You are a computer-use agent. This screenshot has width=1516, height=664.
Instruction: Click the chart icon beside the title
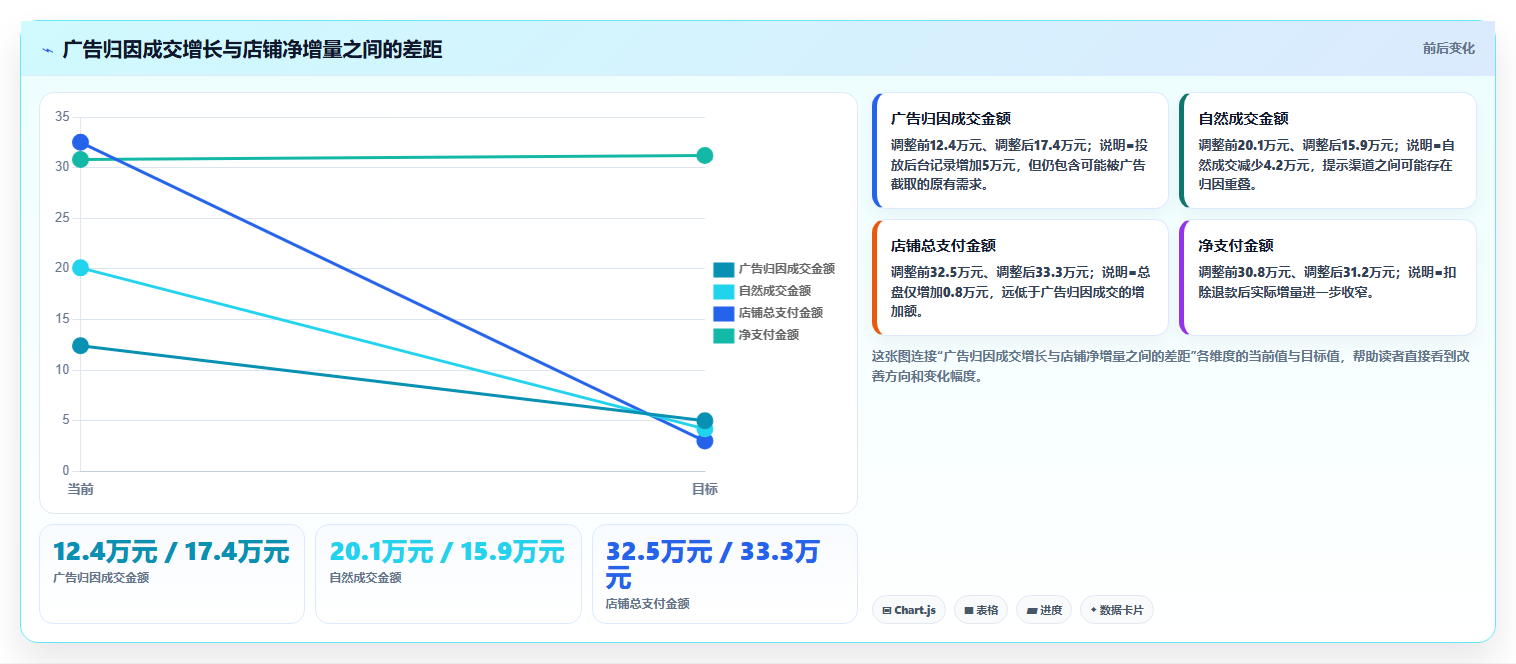click(47, 50)
